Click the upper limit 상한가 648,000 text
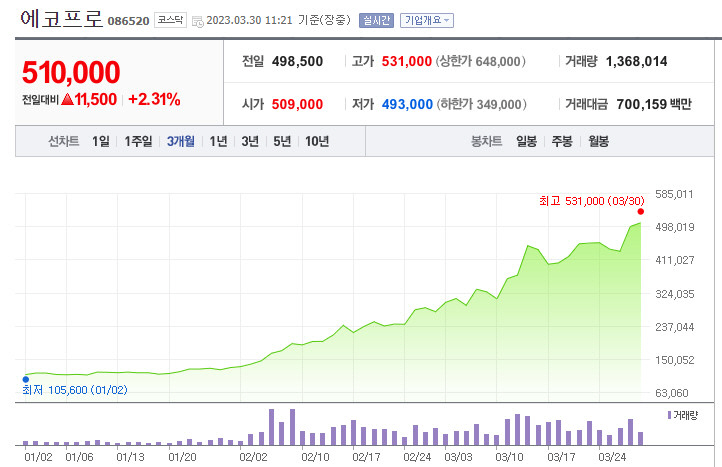The image size is (722, 467). click(481, 61)
